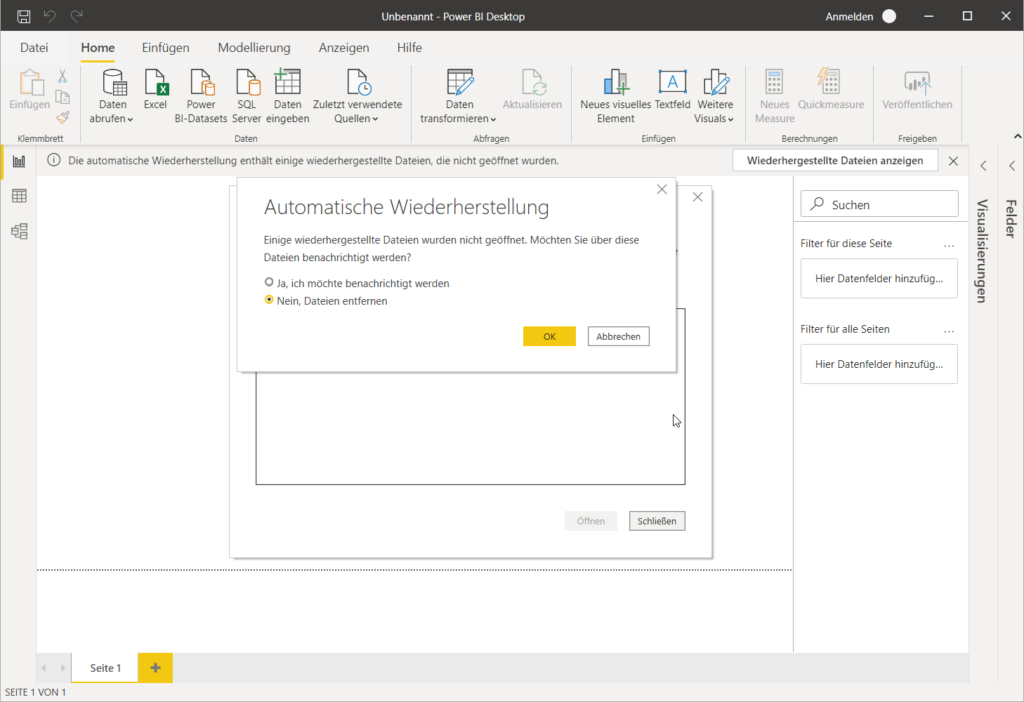Click the info icon in notification bar
Viewport: 1024px width, 702px height.
click(54, 160)
